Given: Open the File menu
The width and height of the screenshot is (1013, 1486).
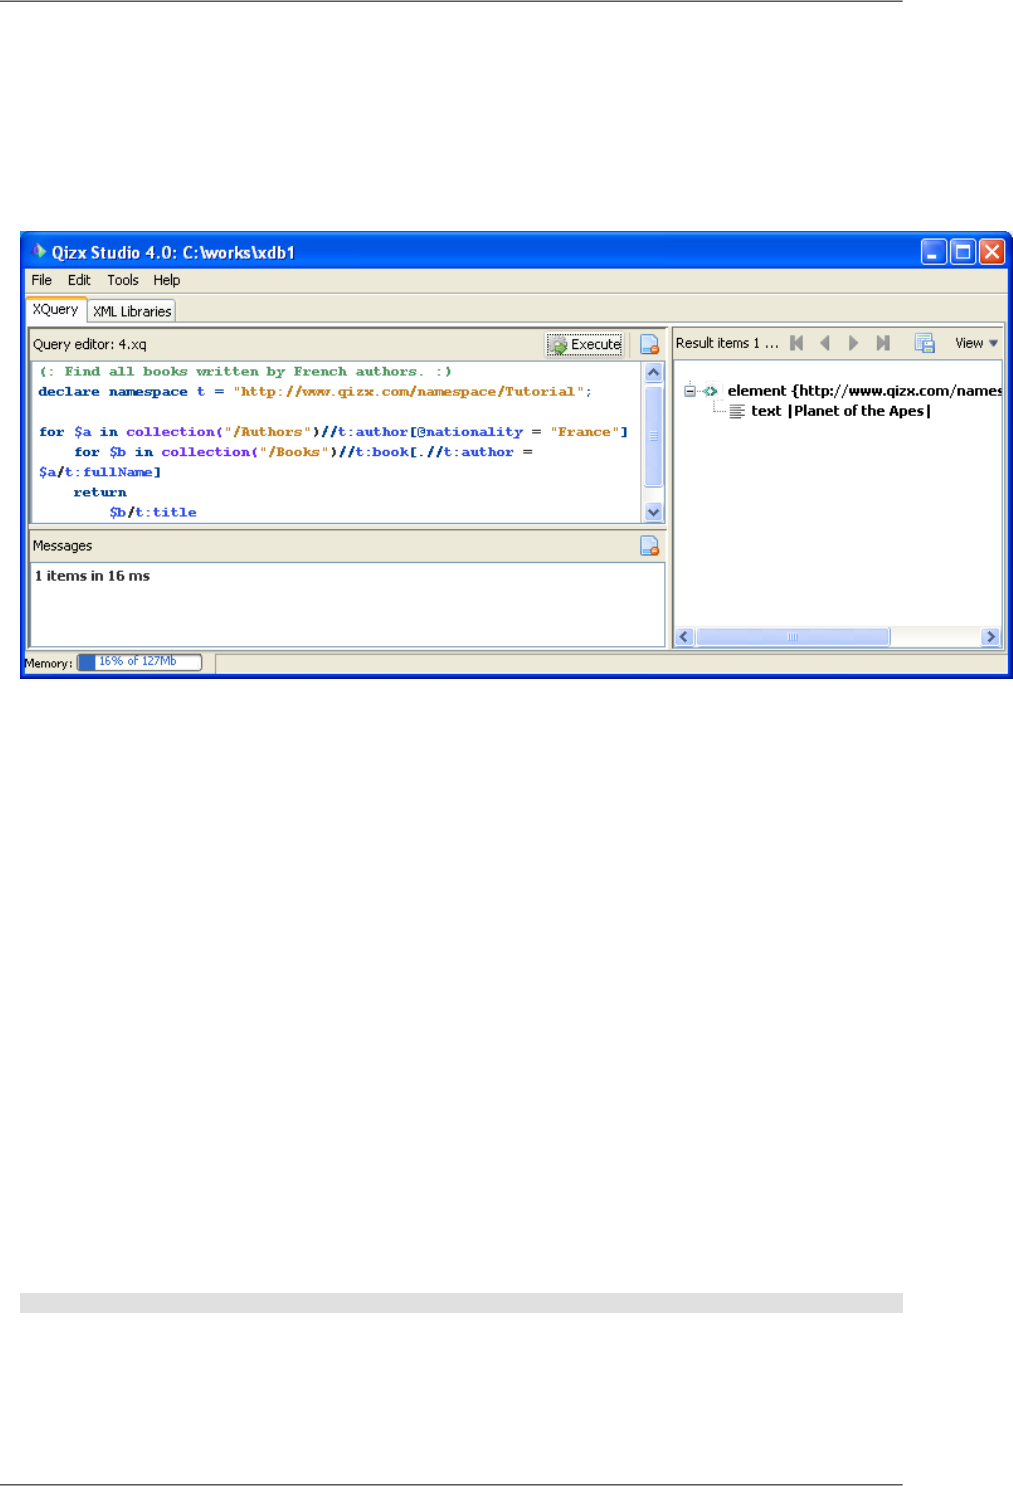Looking at the screenshot, I should [x=42, y=280].
